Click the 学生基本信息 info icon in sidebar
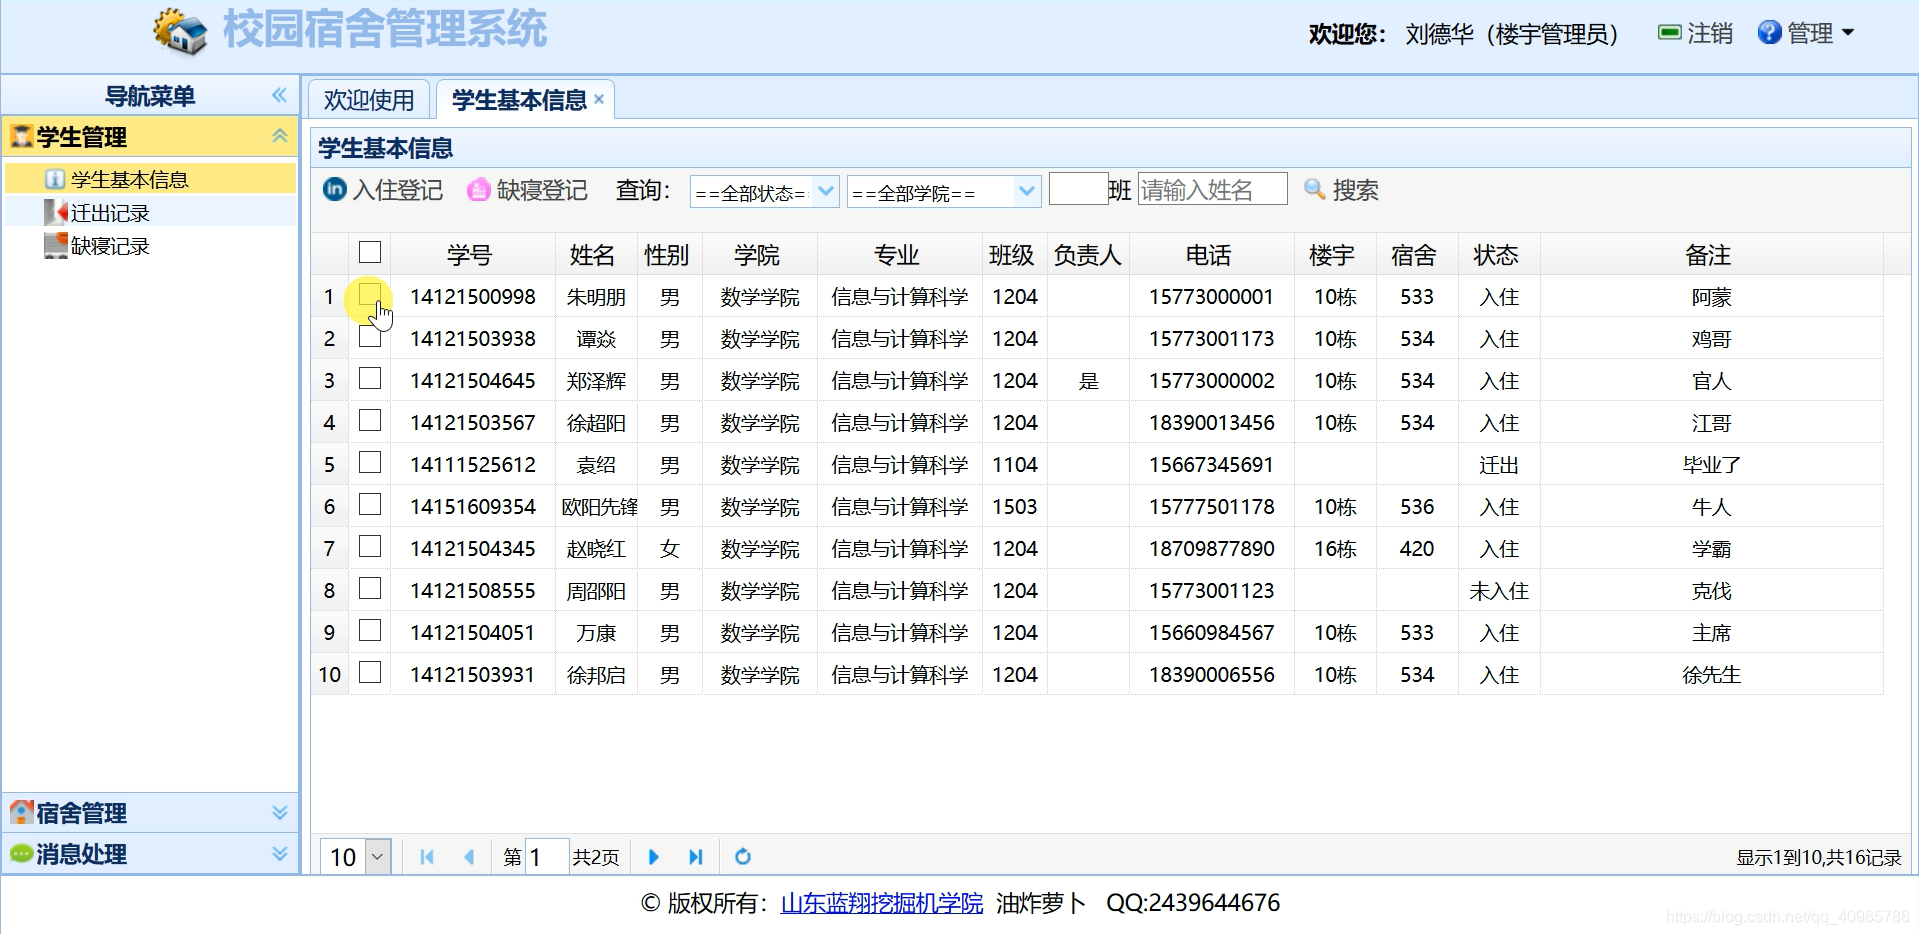The width and height of the screenshot is (1919, 935). point(55,179)
